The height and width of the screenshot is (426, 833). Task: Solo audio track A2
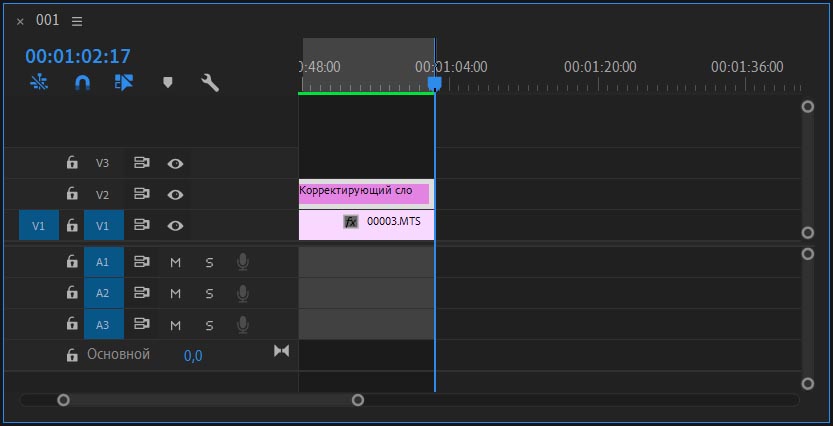click(209, 294)
